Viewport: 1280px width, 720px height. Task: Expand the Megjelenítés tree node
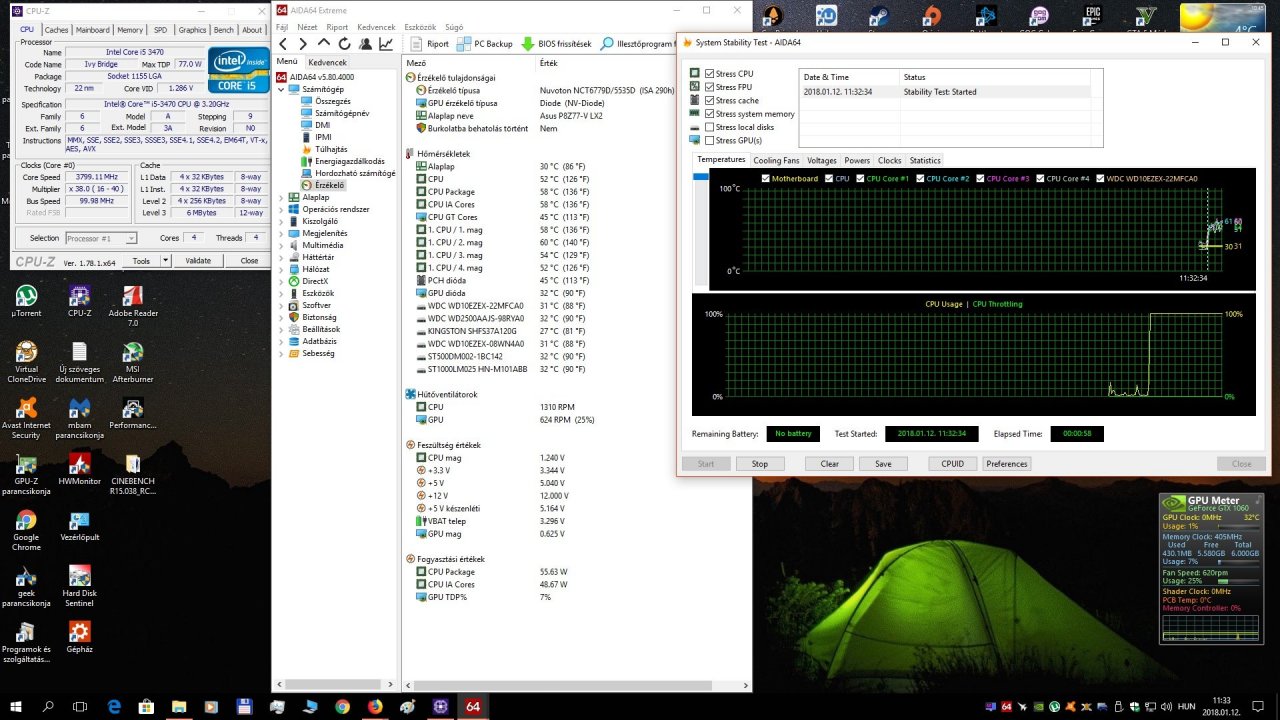pos(282,233)
